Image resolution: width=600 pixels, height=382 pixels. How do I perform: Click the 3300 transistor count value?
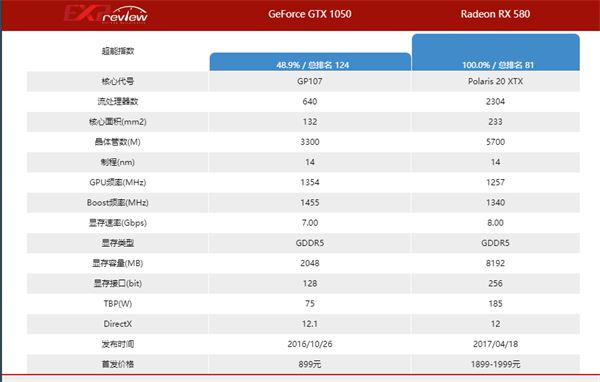(310, 142)
